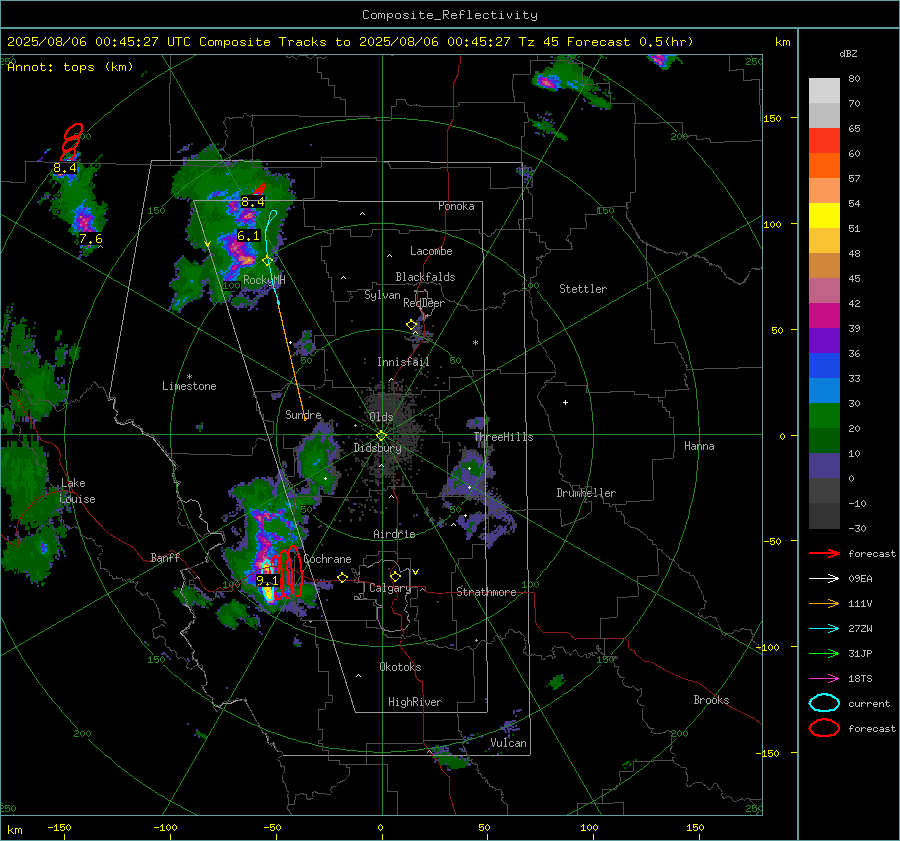900x841 pixels.
Task: Click the Drumheller label
Action: pyautogui.click(x=586, y=493)
